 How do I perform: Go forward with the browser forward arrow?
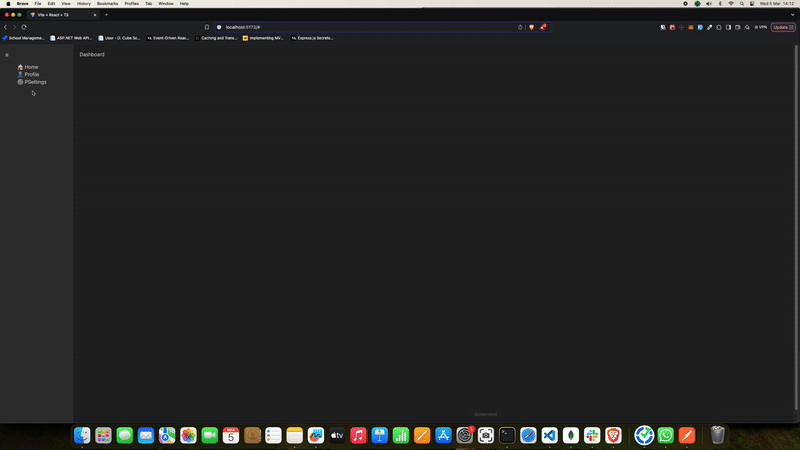pyautogui.click(x=14, y=27)
